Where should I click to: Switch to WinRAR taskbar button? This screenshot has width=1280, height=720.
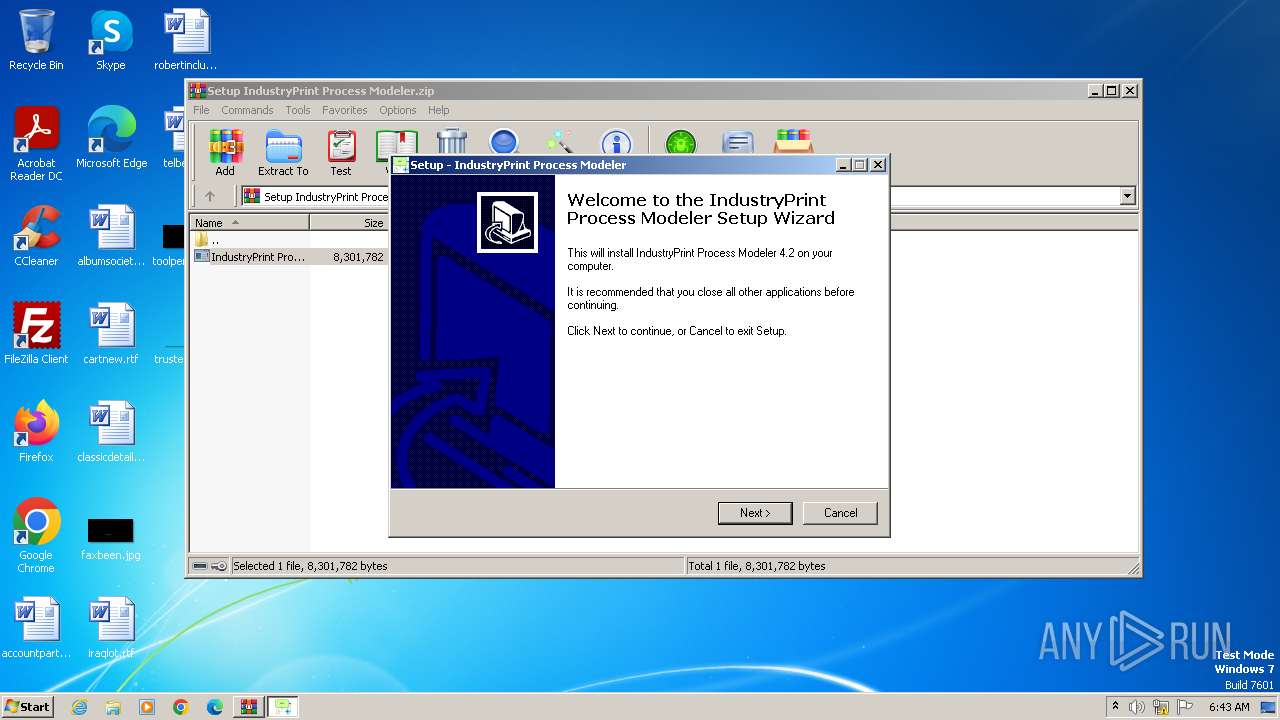[249, 707]
